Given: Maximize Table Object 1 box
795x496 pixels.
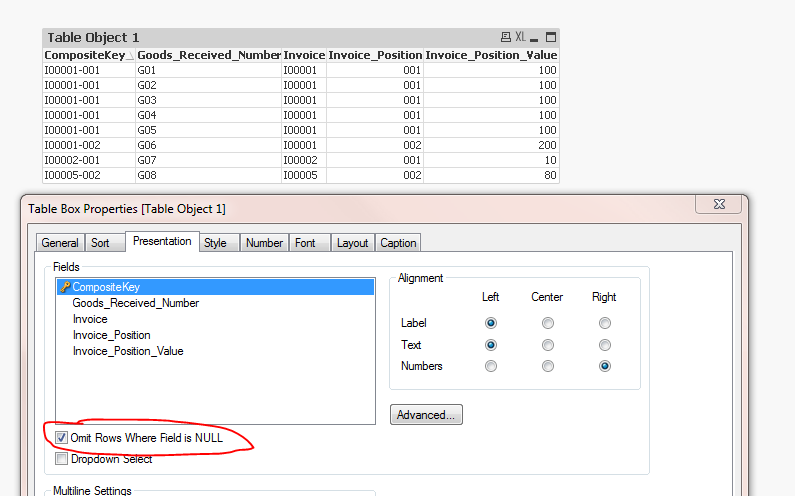Looking at the screenshot, I should point(550,38).
